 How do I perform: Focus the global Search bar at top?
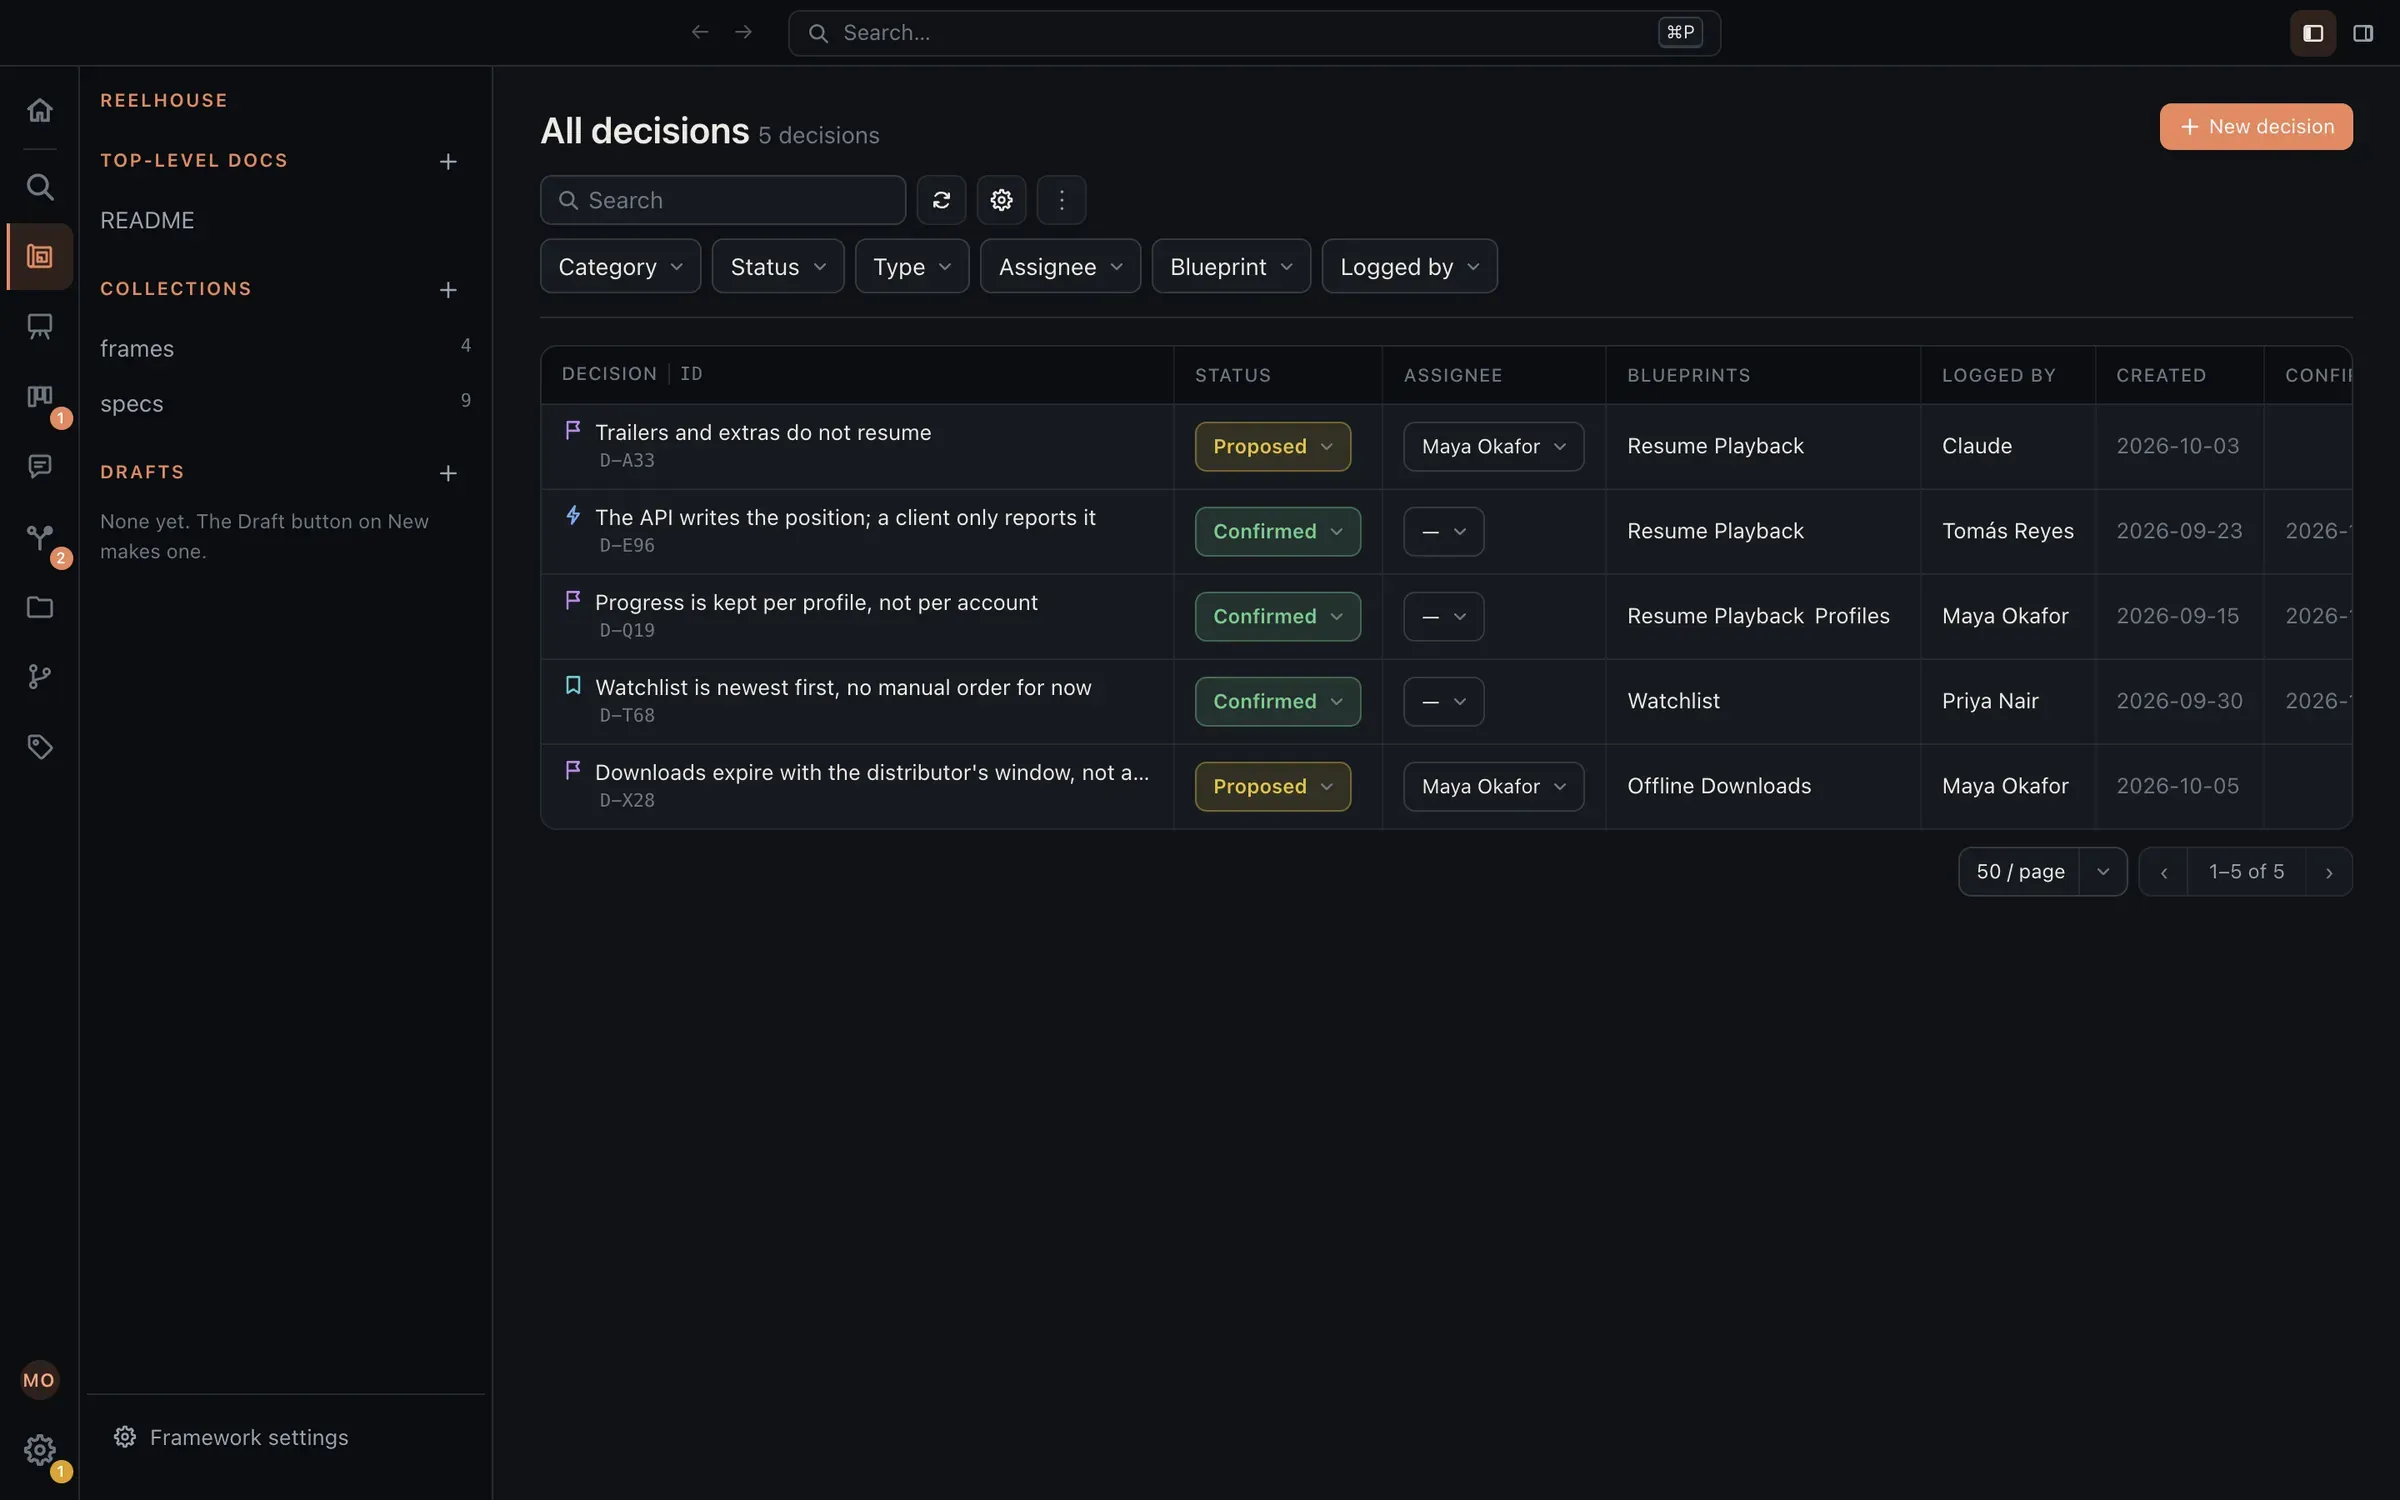click(x=1254, y=33)
